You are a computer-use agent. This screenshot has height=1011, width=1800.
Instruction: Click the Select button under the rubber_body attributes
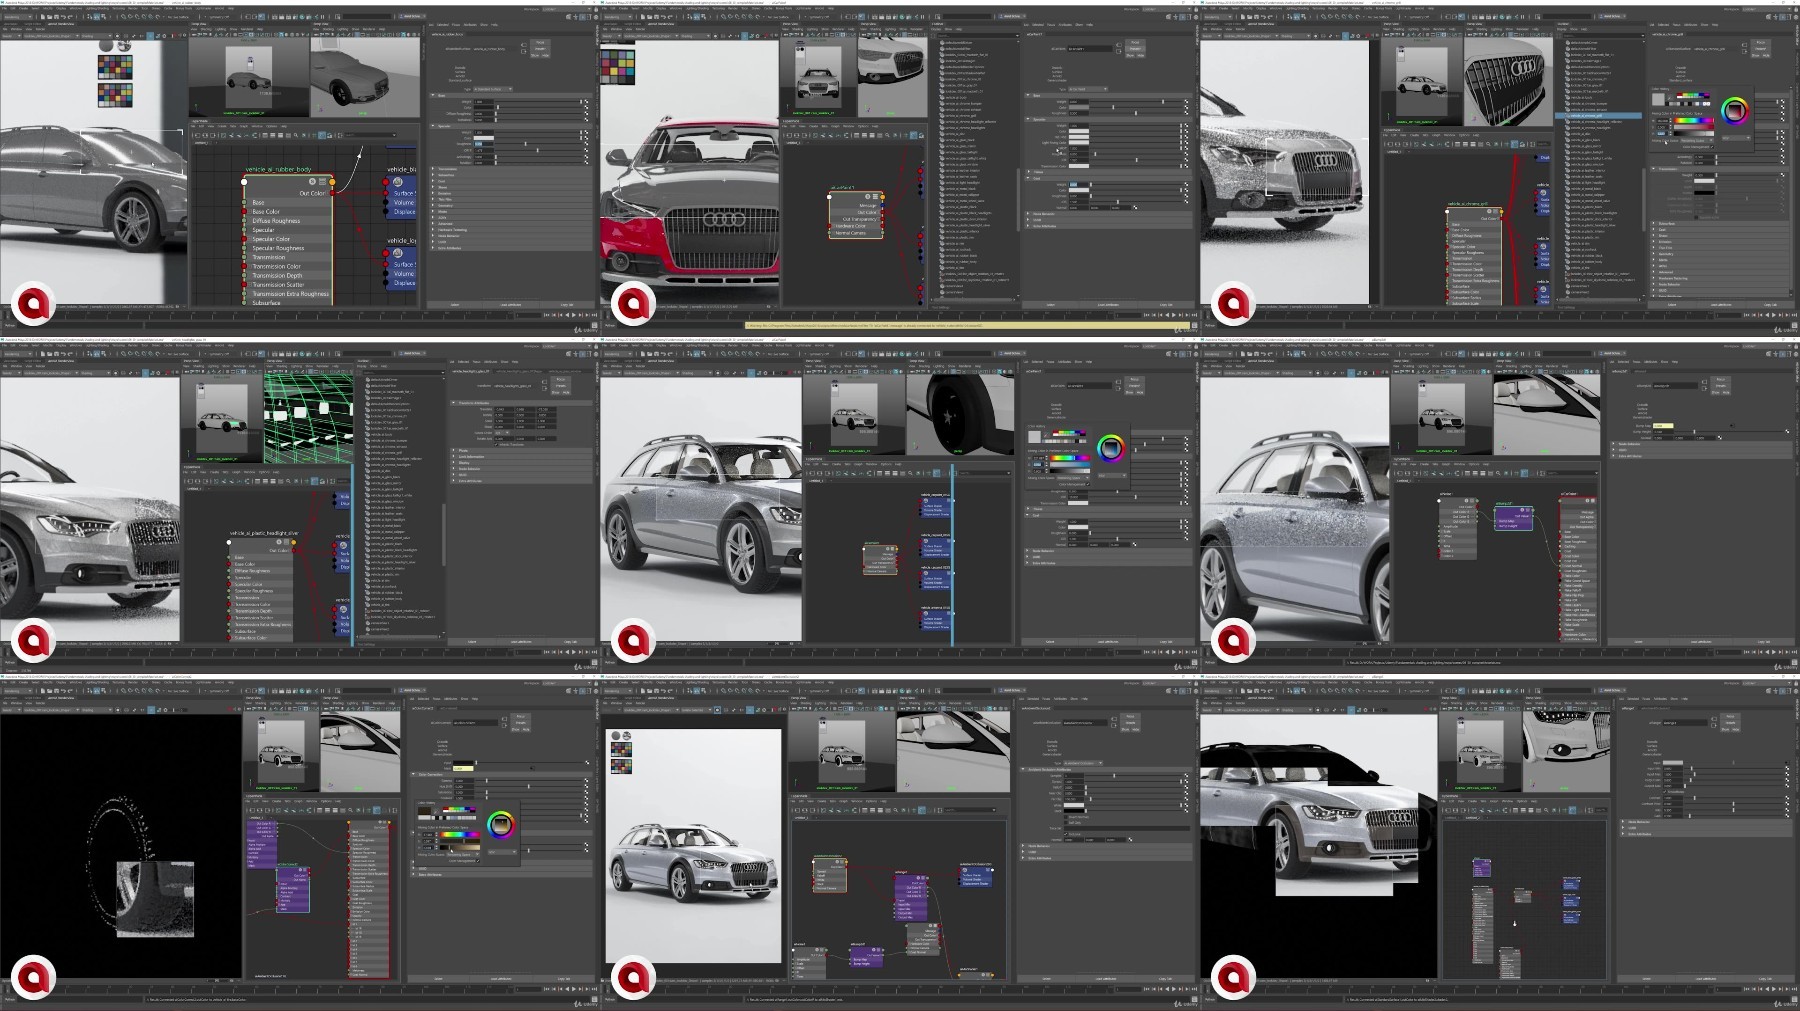click(x=454, y=305)
